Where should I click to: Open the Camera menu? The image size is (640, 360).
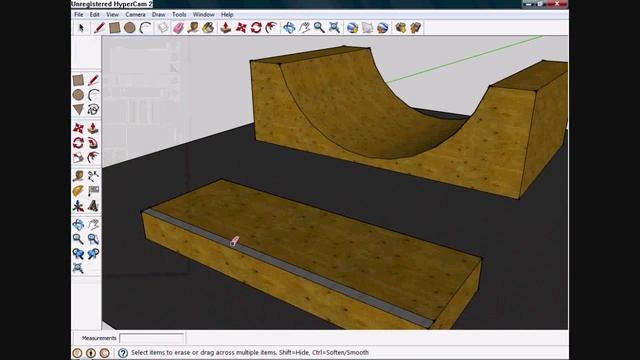click(135, 14)
